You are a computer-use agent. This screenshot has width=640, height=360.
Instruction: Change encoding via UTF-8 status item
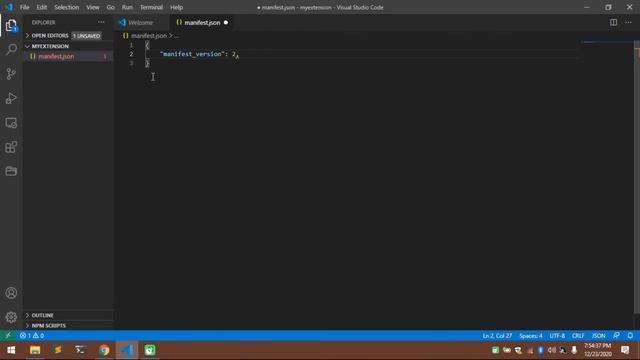tap(557, 336)
